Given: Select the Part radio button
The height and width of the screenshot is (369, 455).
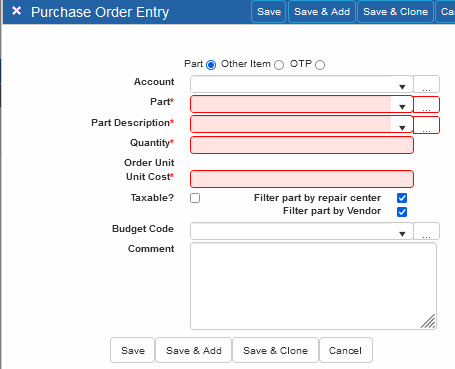Looking at the screenshot, I should tap(211, 65).
